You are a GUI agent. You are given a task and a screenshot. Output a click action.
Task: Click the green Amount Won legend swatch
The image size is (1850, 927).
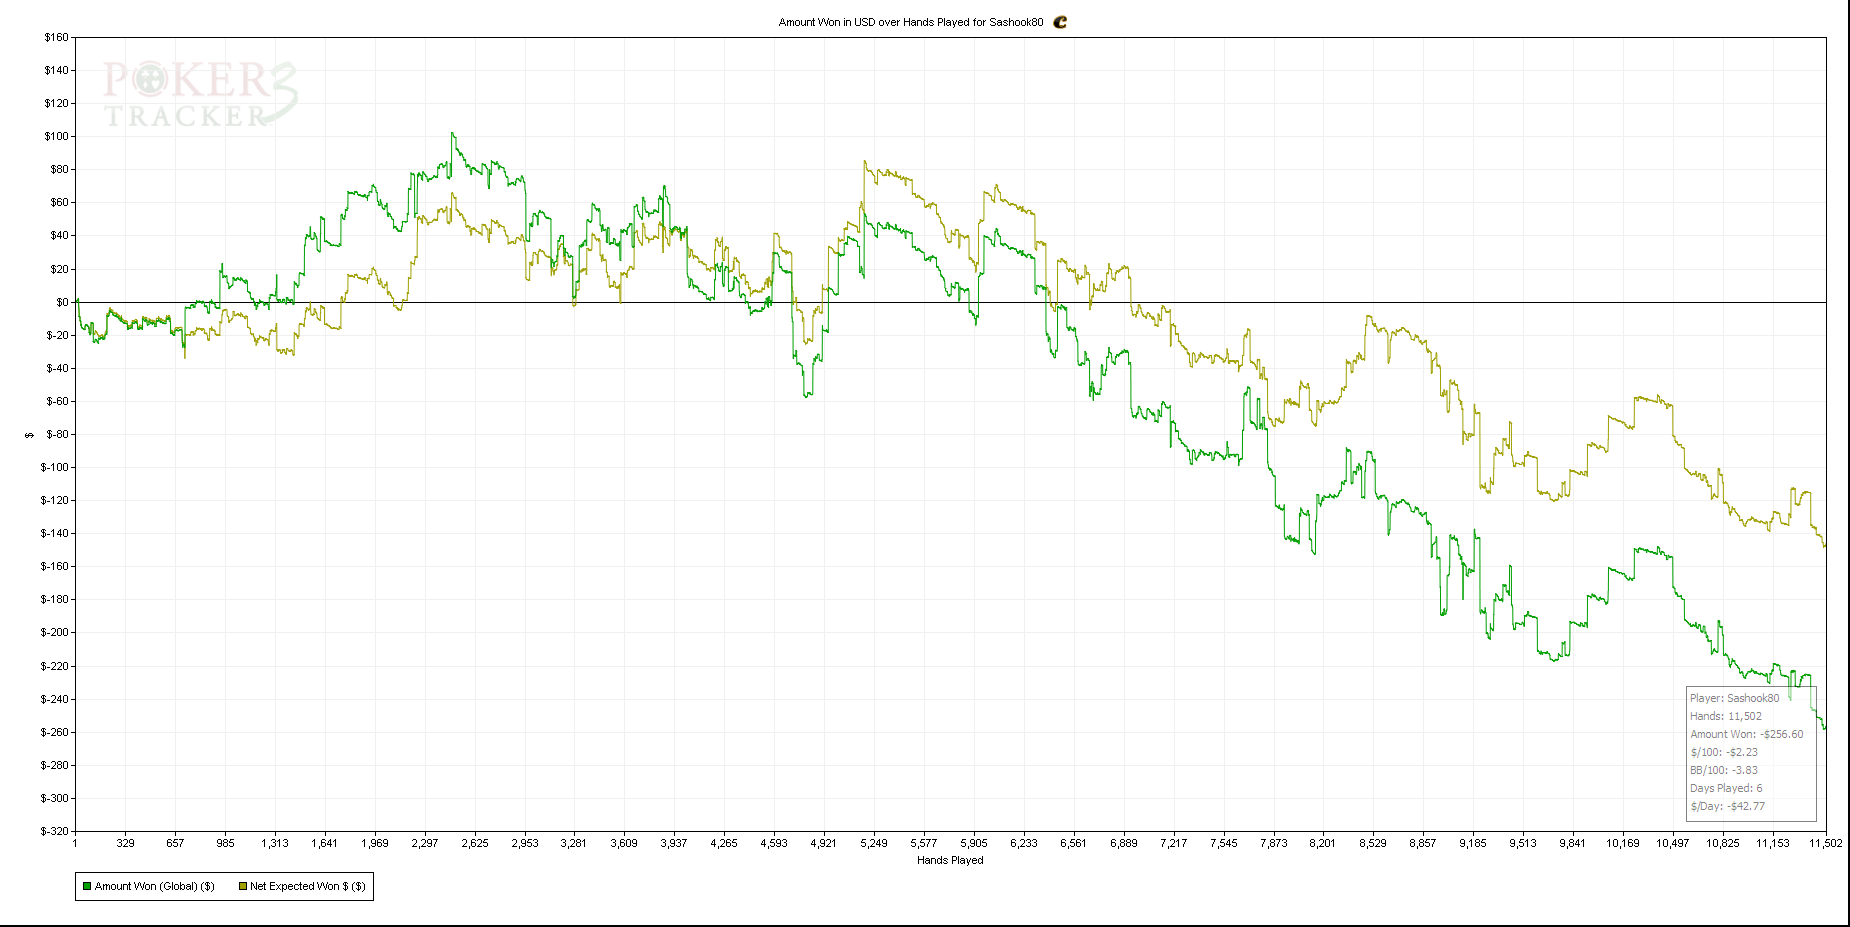[87, 886]
